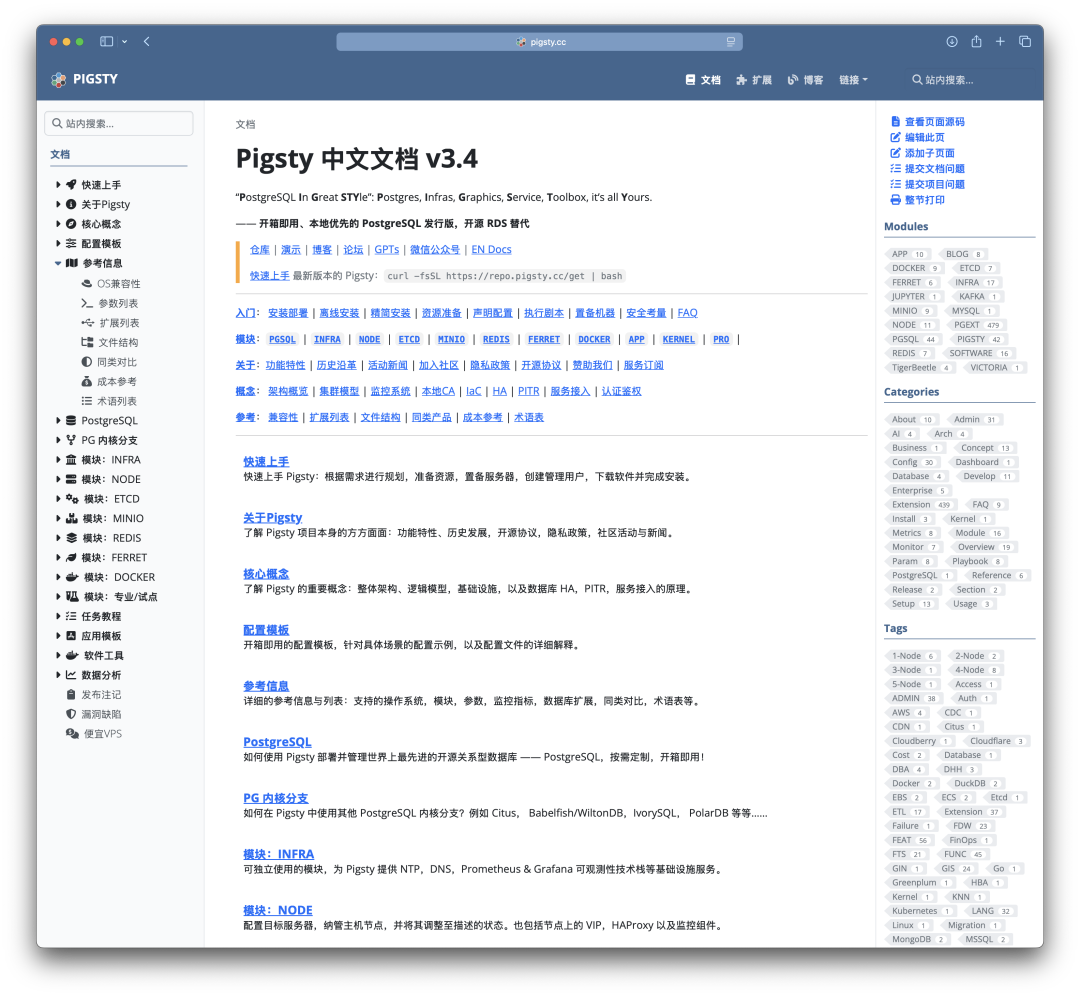
Task: Click the coins icon beside 成本参考
Action: 87,381
